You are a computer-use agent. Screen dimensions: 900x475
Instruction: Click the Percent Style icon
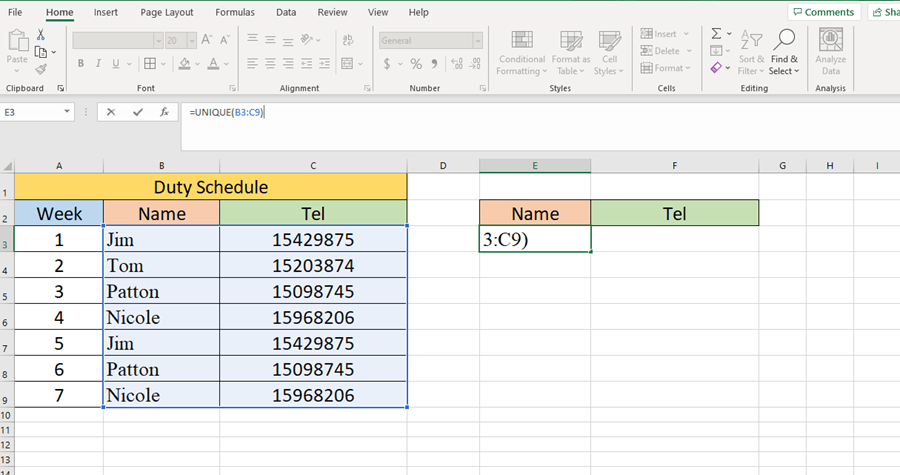[x=416, y=64]
